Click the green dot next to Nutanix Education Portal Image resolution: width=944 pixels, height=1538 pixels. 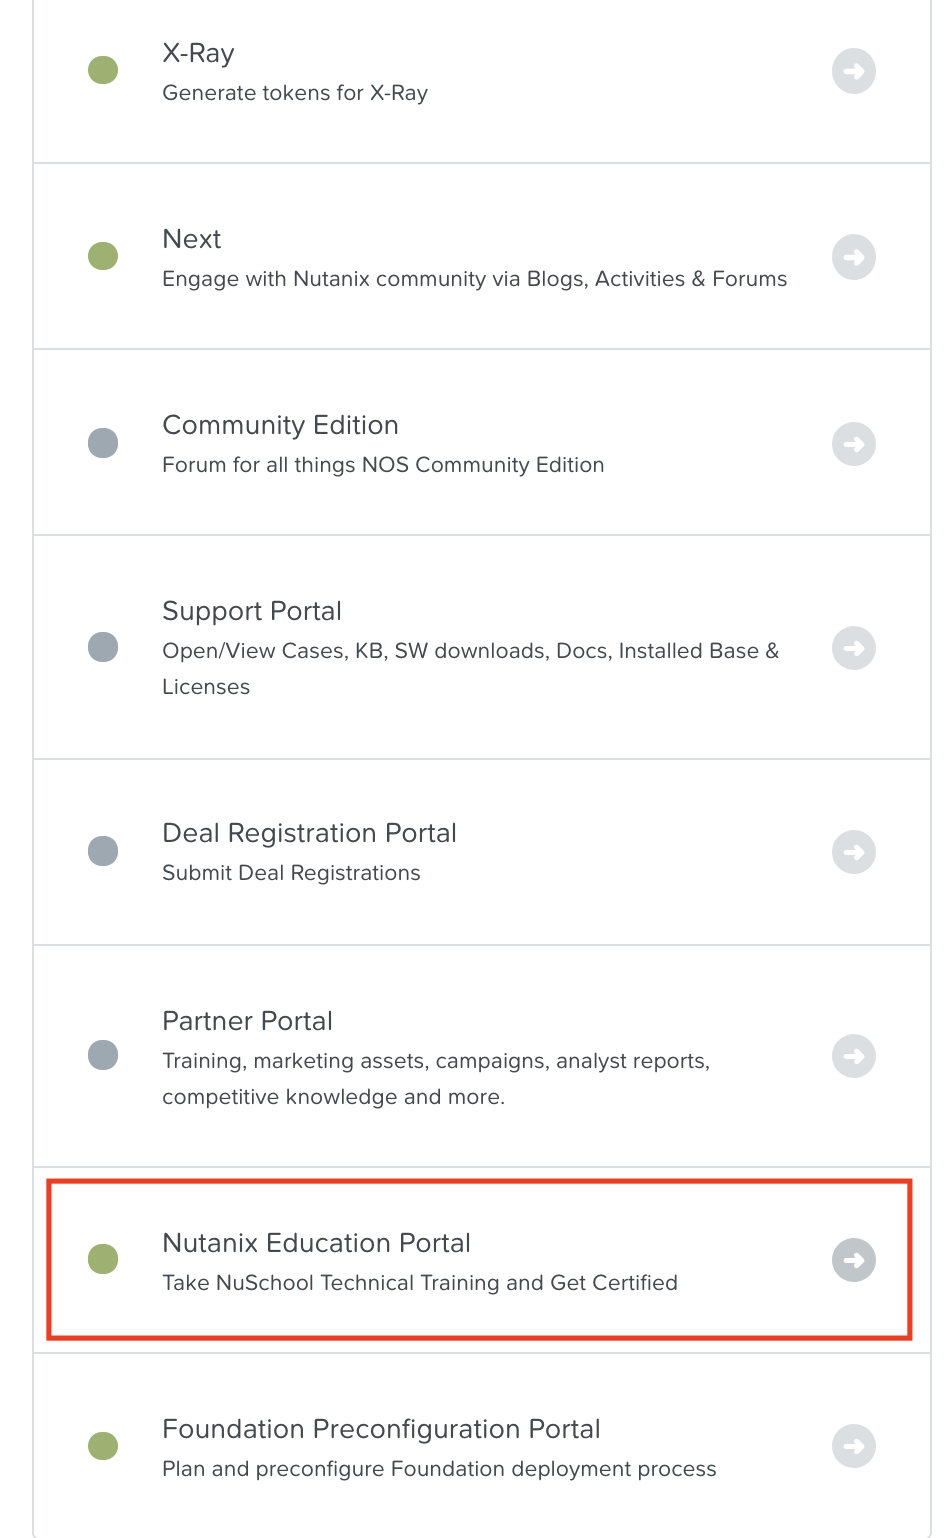pos(103,1259)
